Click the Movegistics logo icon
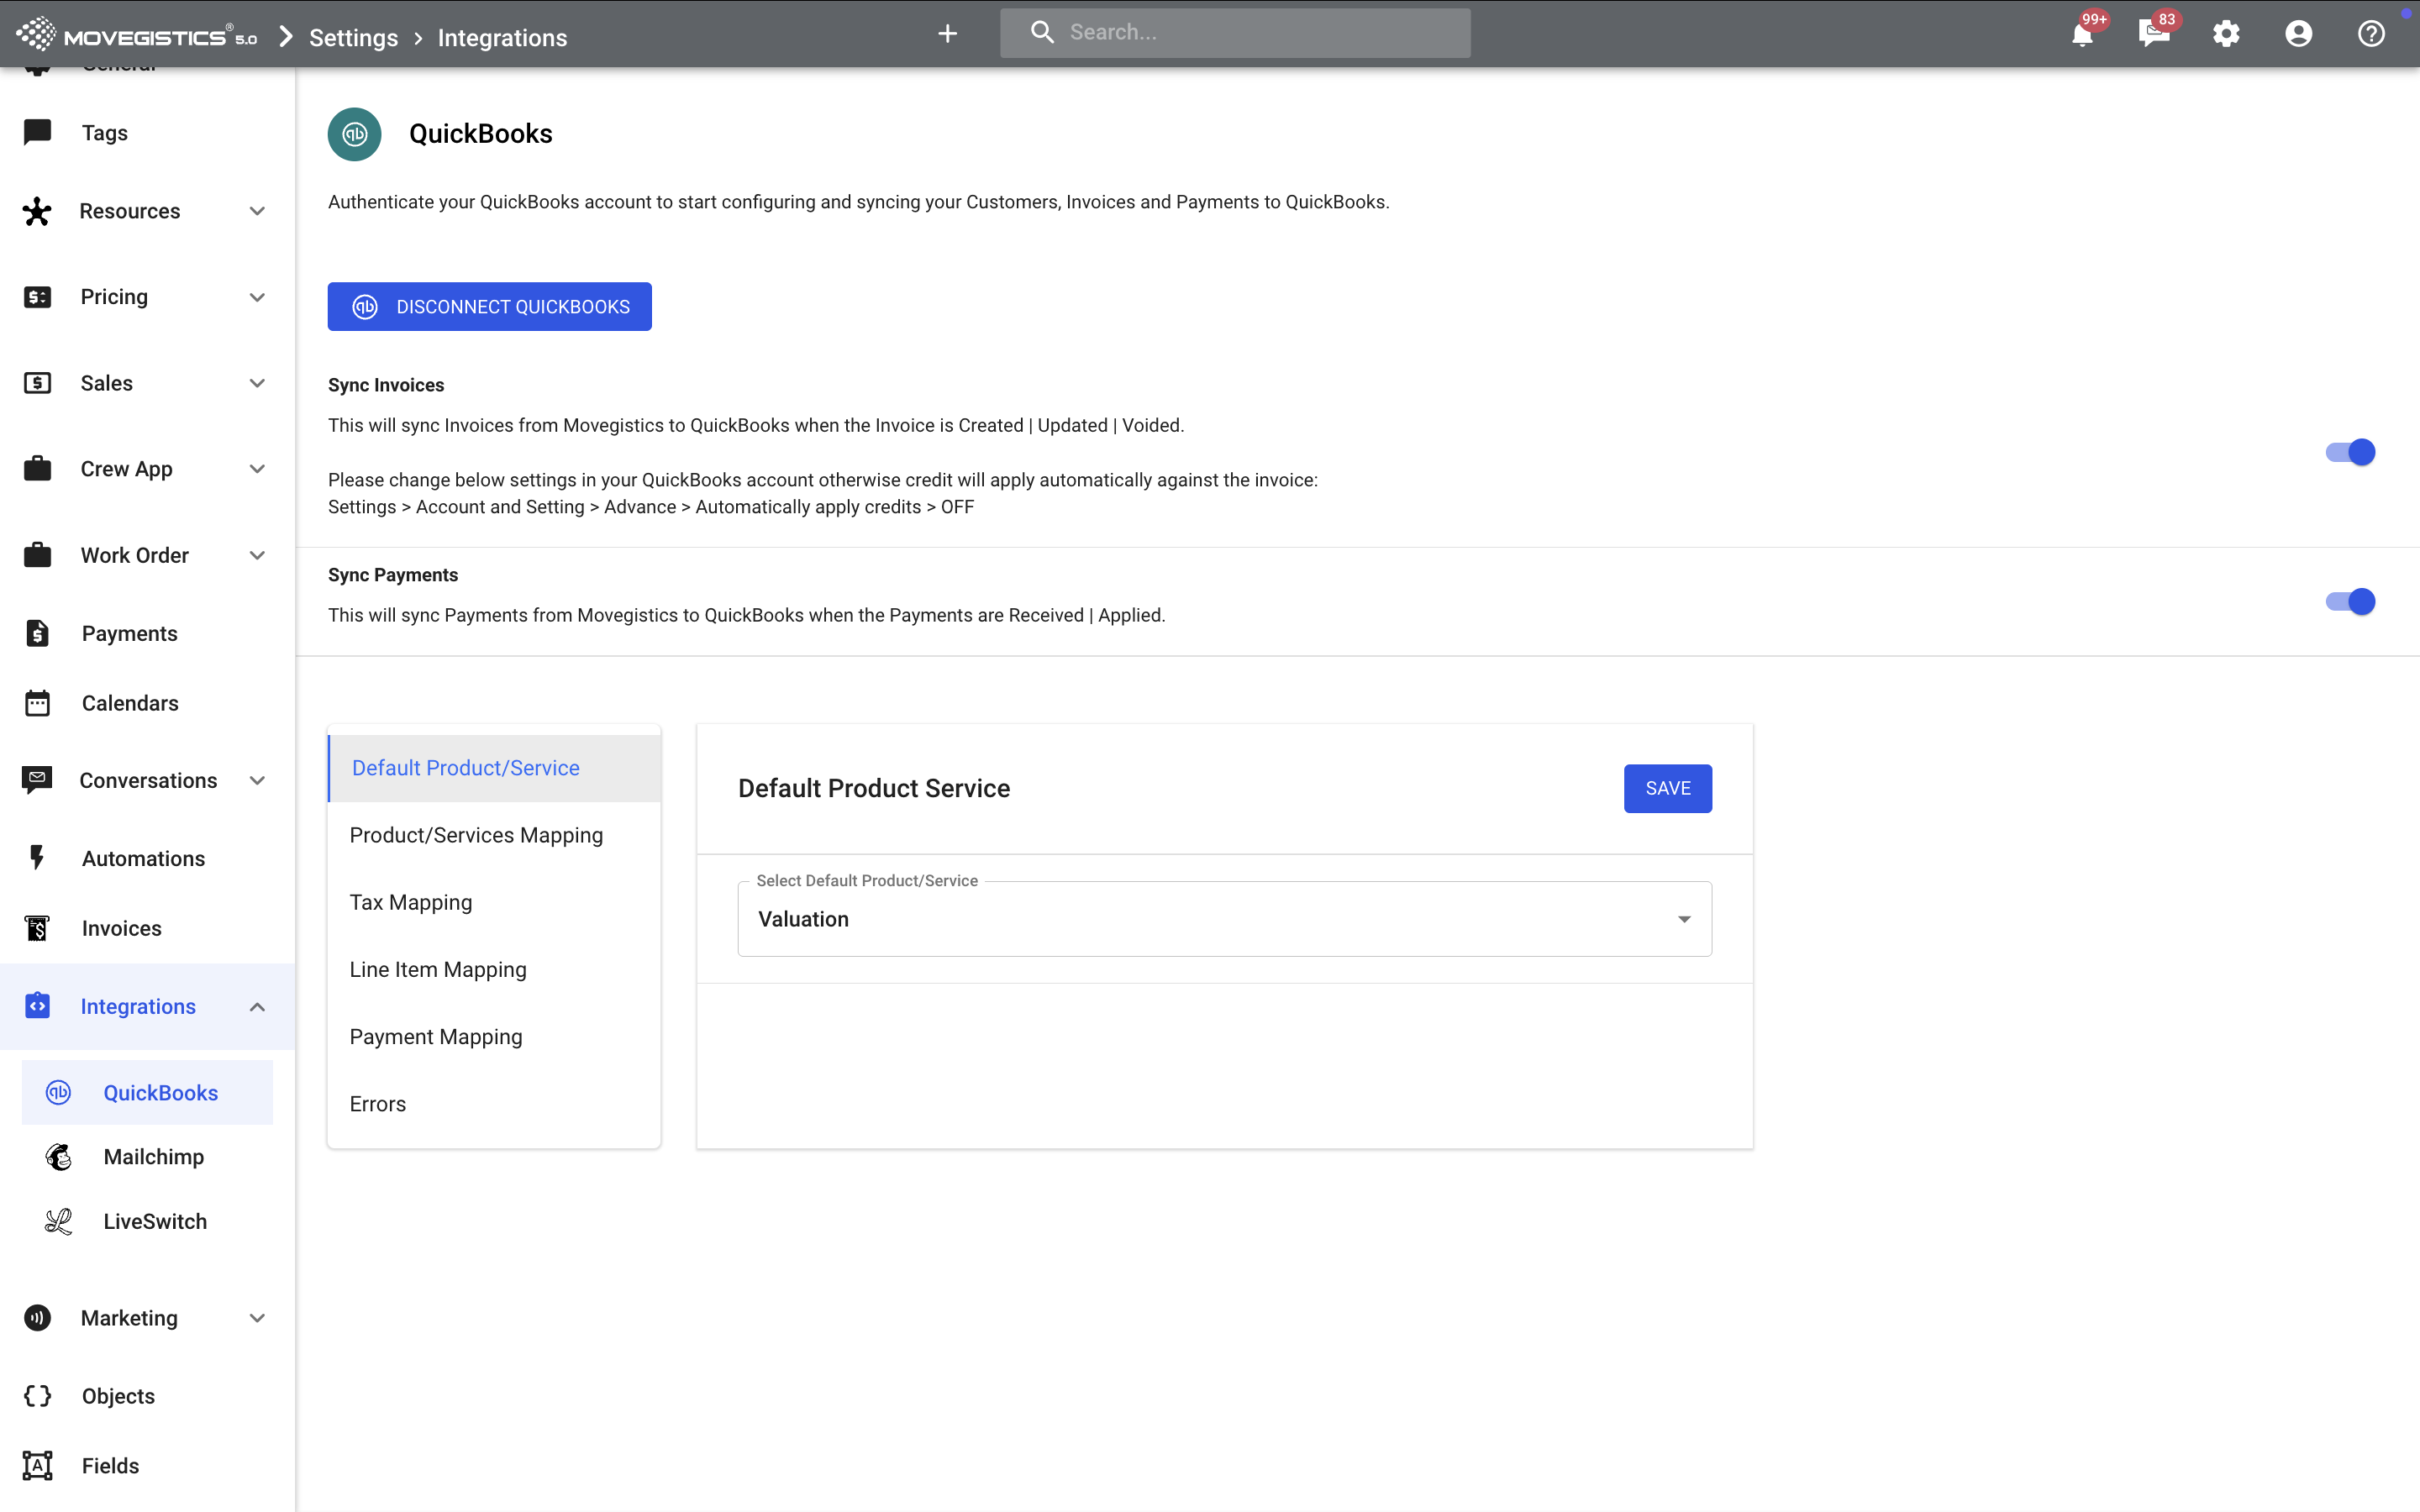 [36, 34]
